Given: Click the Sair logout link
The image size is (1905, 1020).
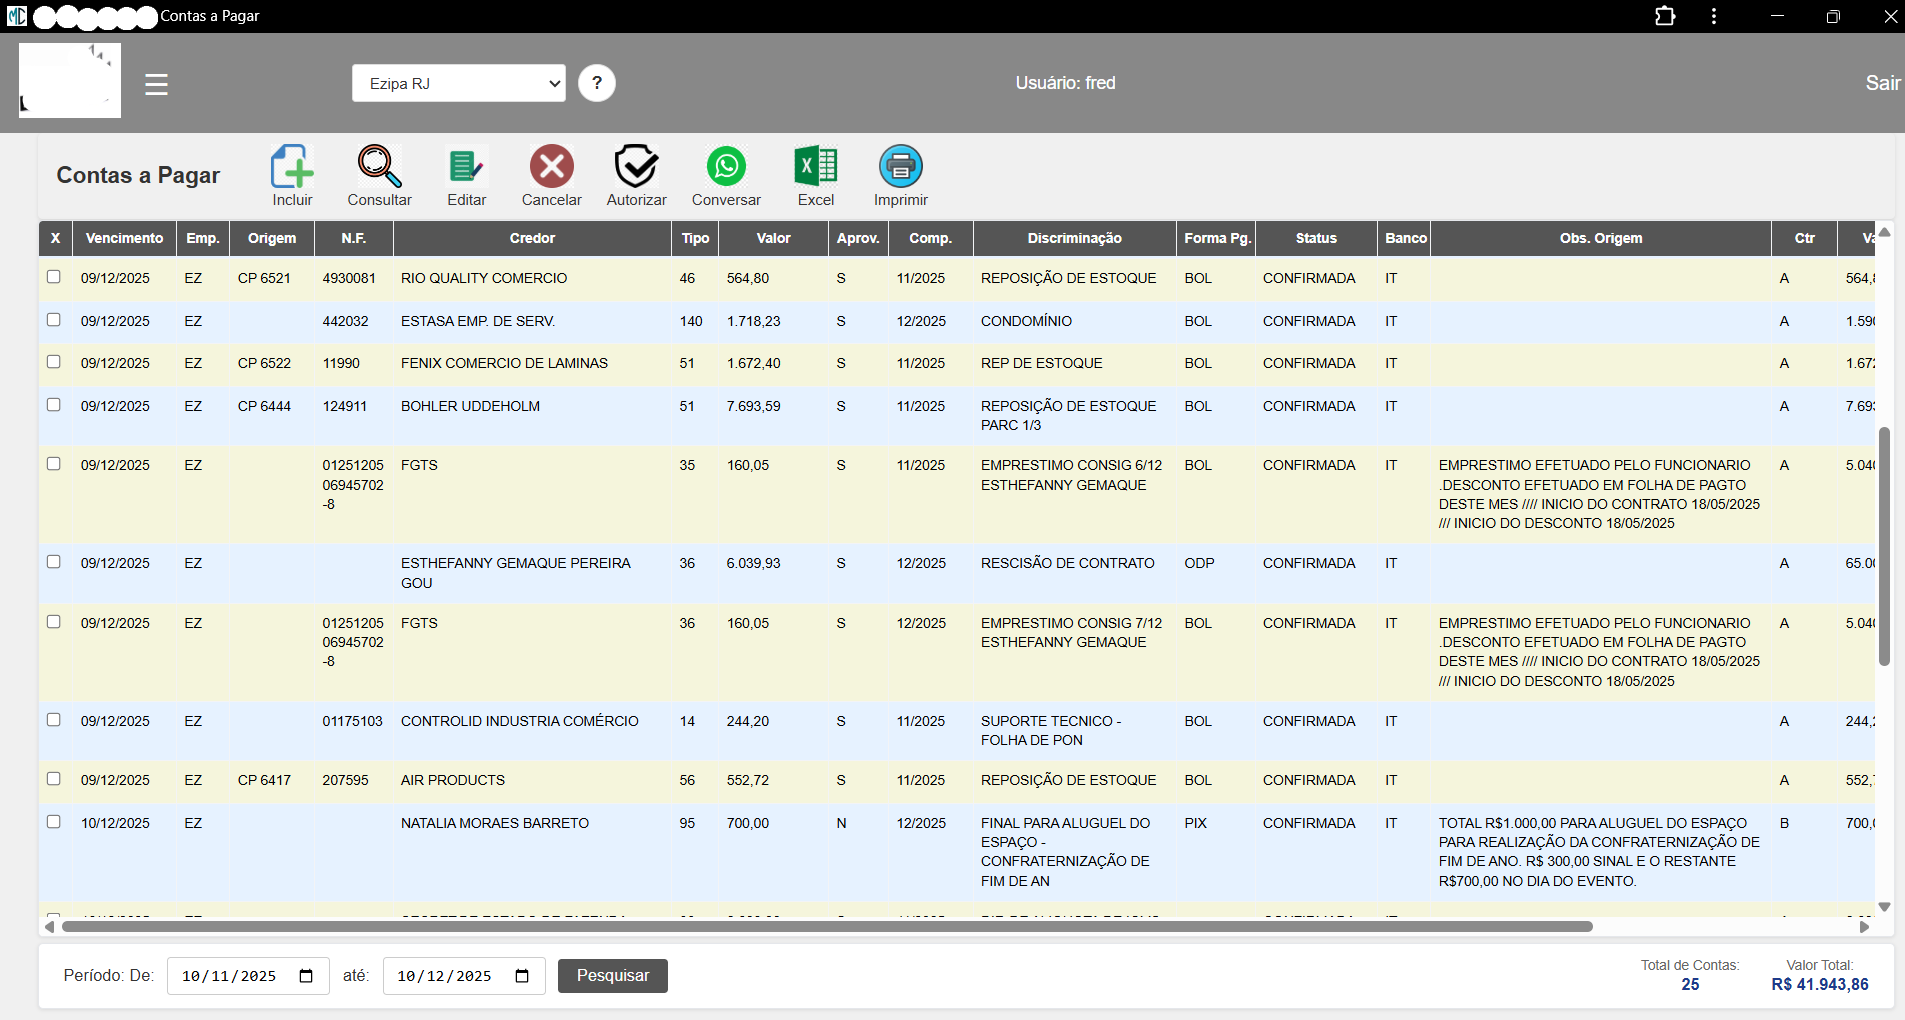Looking at the screenshot, I should pos(1881,83).
